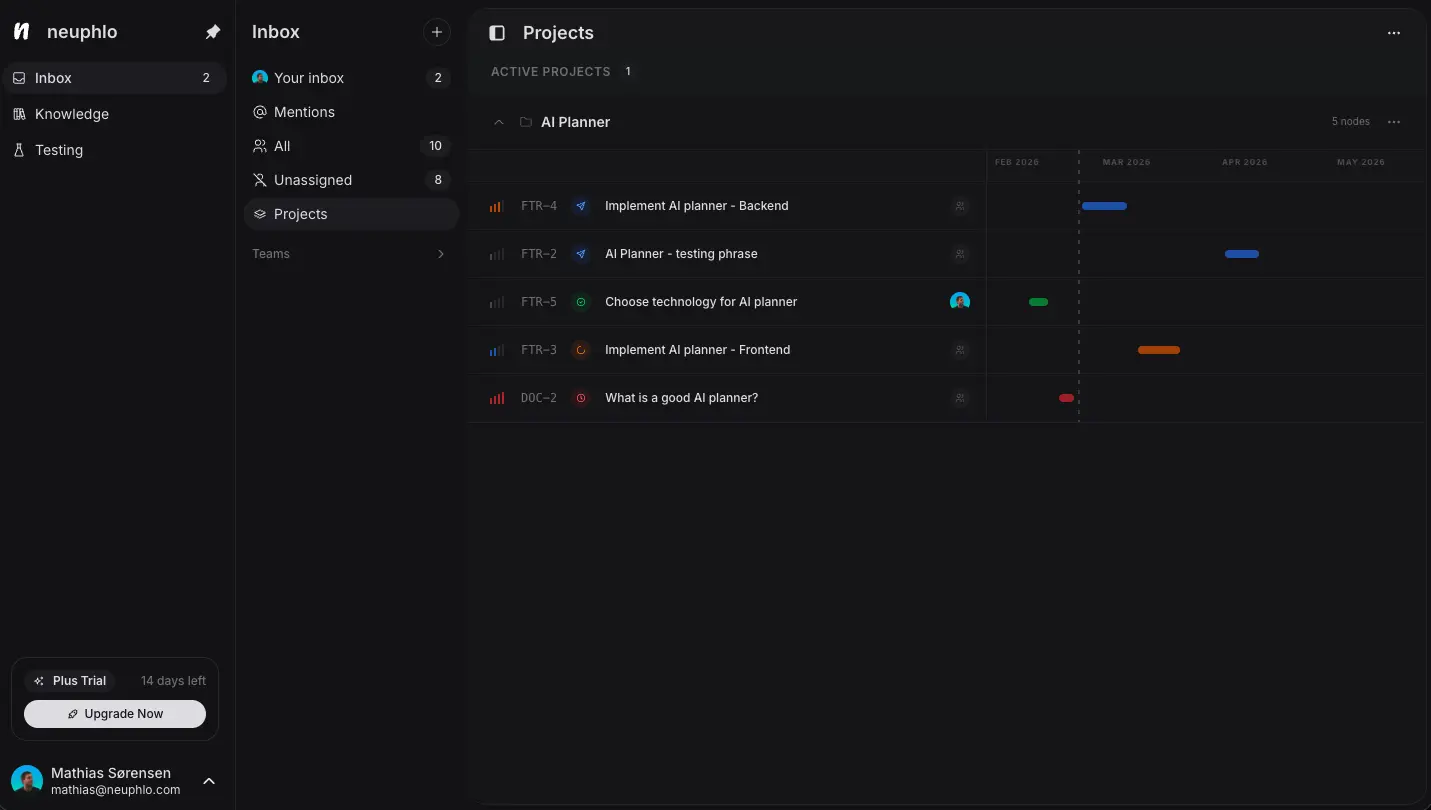Screen dimensions: 1431x810
Task: Click the high-priority bars icon on FTR-4
Action: (495, 206)
